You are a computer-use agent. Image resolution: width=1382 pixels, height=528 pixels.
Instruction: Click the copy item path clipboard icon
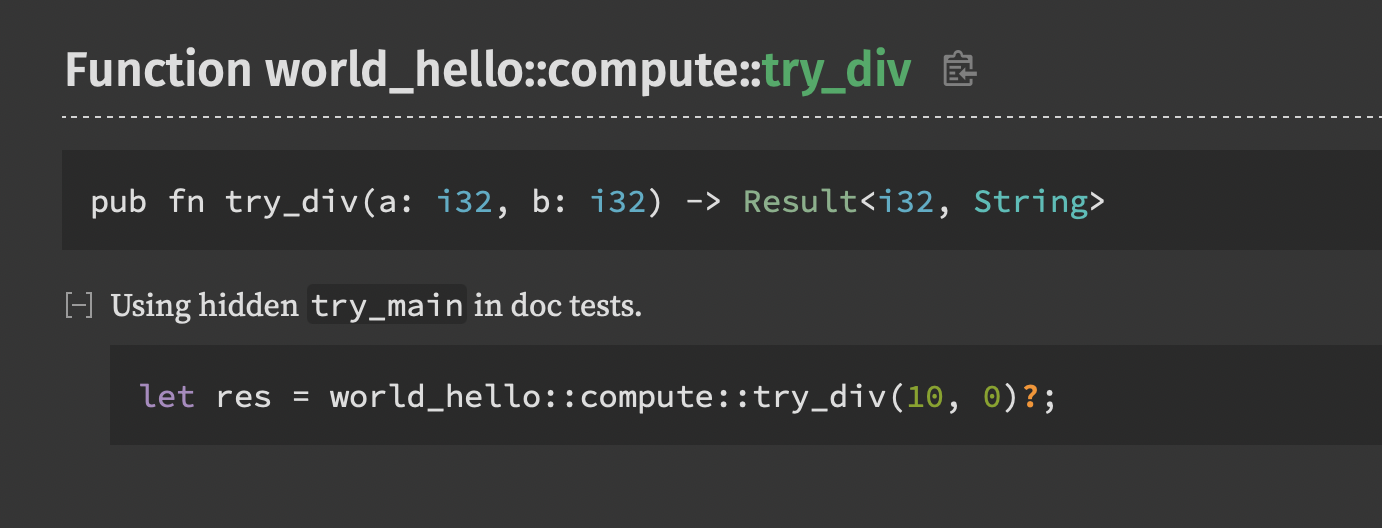tap(959, 69)
